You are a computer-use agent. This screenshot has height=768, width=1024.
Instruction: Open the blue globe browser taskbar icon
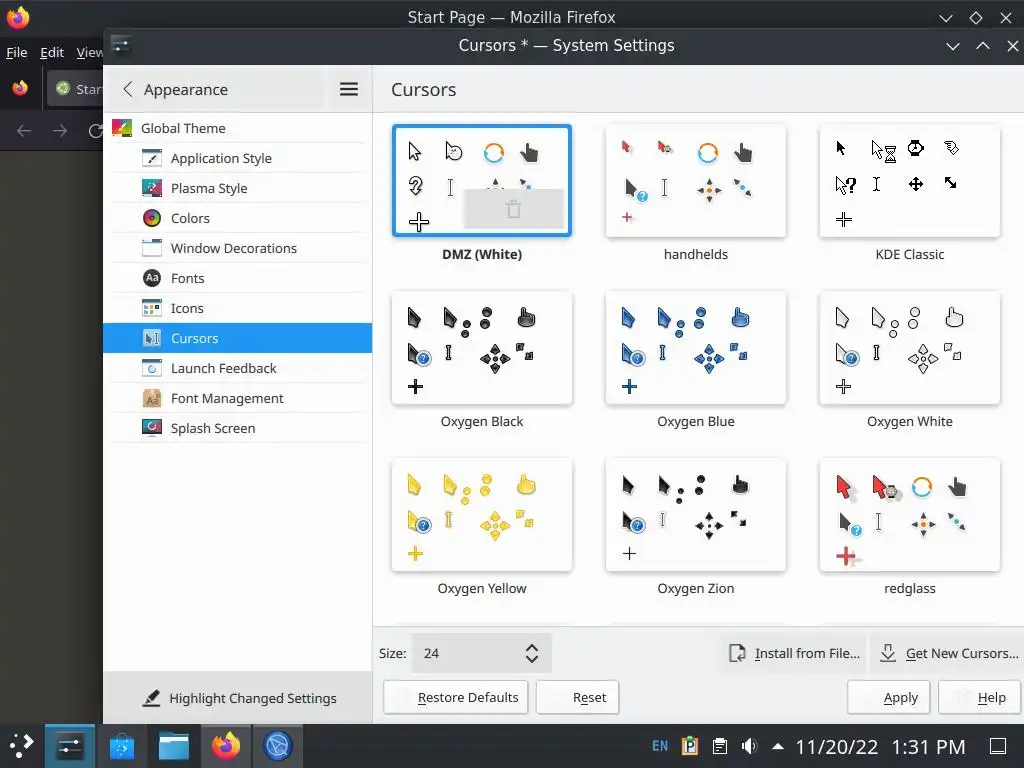coord(278,746)
